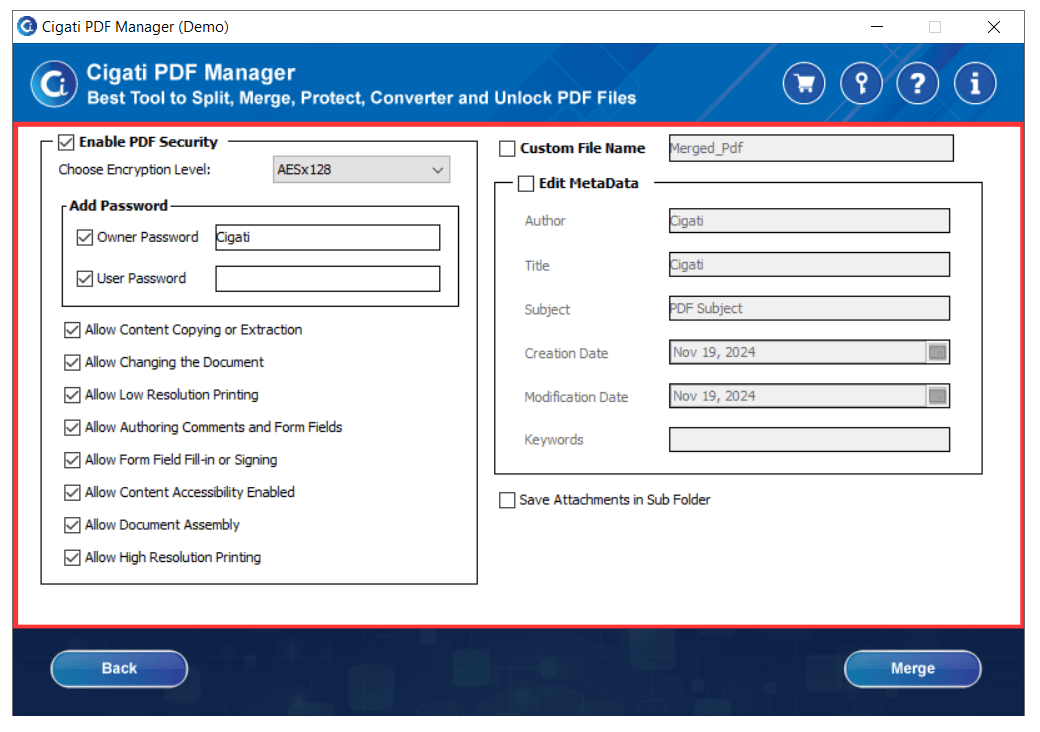Enable the Custom File Name checkbox
1040x732 pixels.
(507, 149)
